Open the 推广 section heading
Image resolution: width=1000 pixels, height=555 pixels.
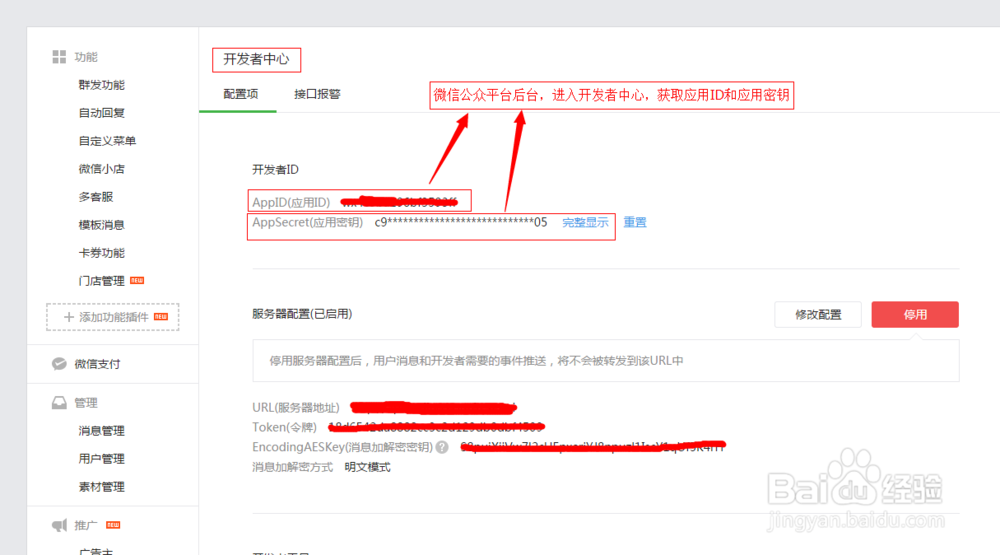coord(85,525)
